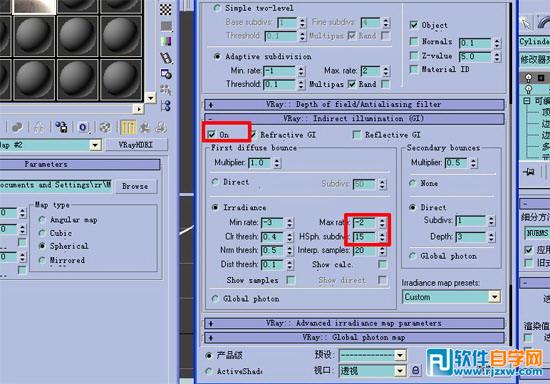Image resolution: width=550 pixels, height=384 pixels.
Task: Click the irradiance Min rate stepper arrows
Action: pyautogui.click(x=289, y=222)
